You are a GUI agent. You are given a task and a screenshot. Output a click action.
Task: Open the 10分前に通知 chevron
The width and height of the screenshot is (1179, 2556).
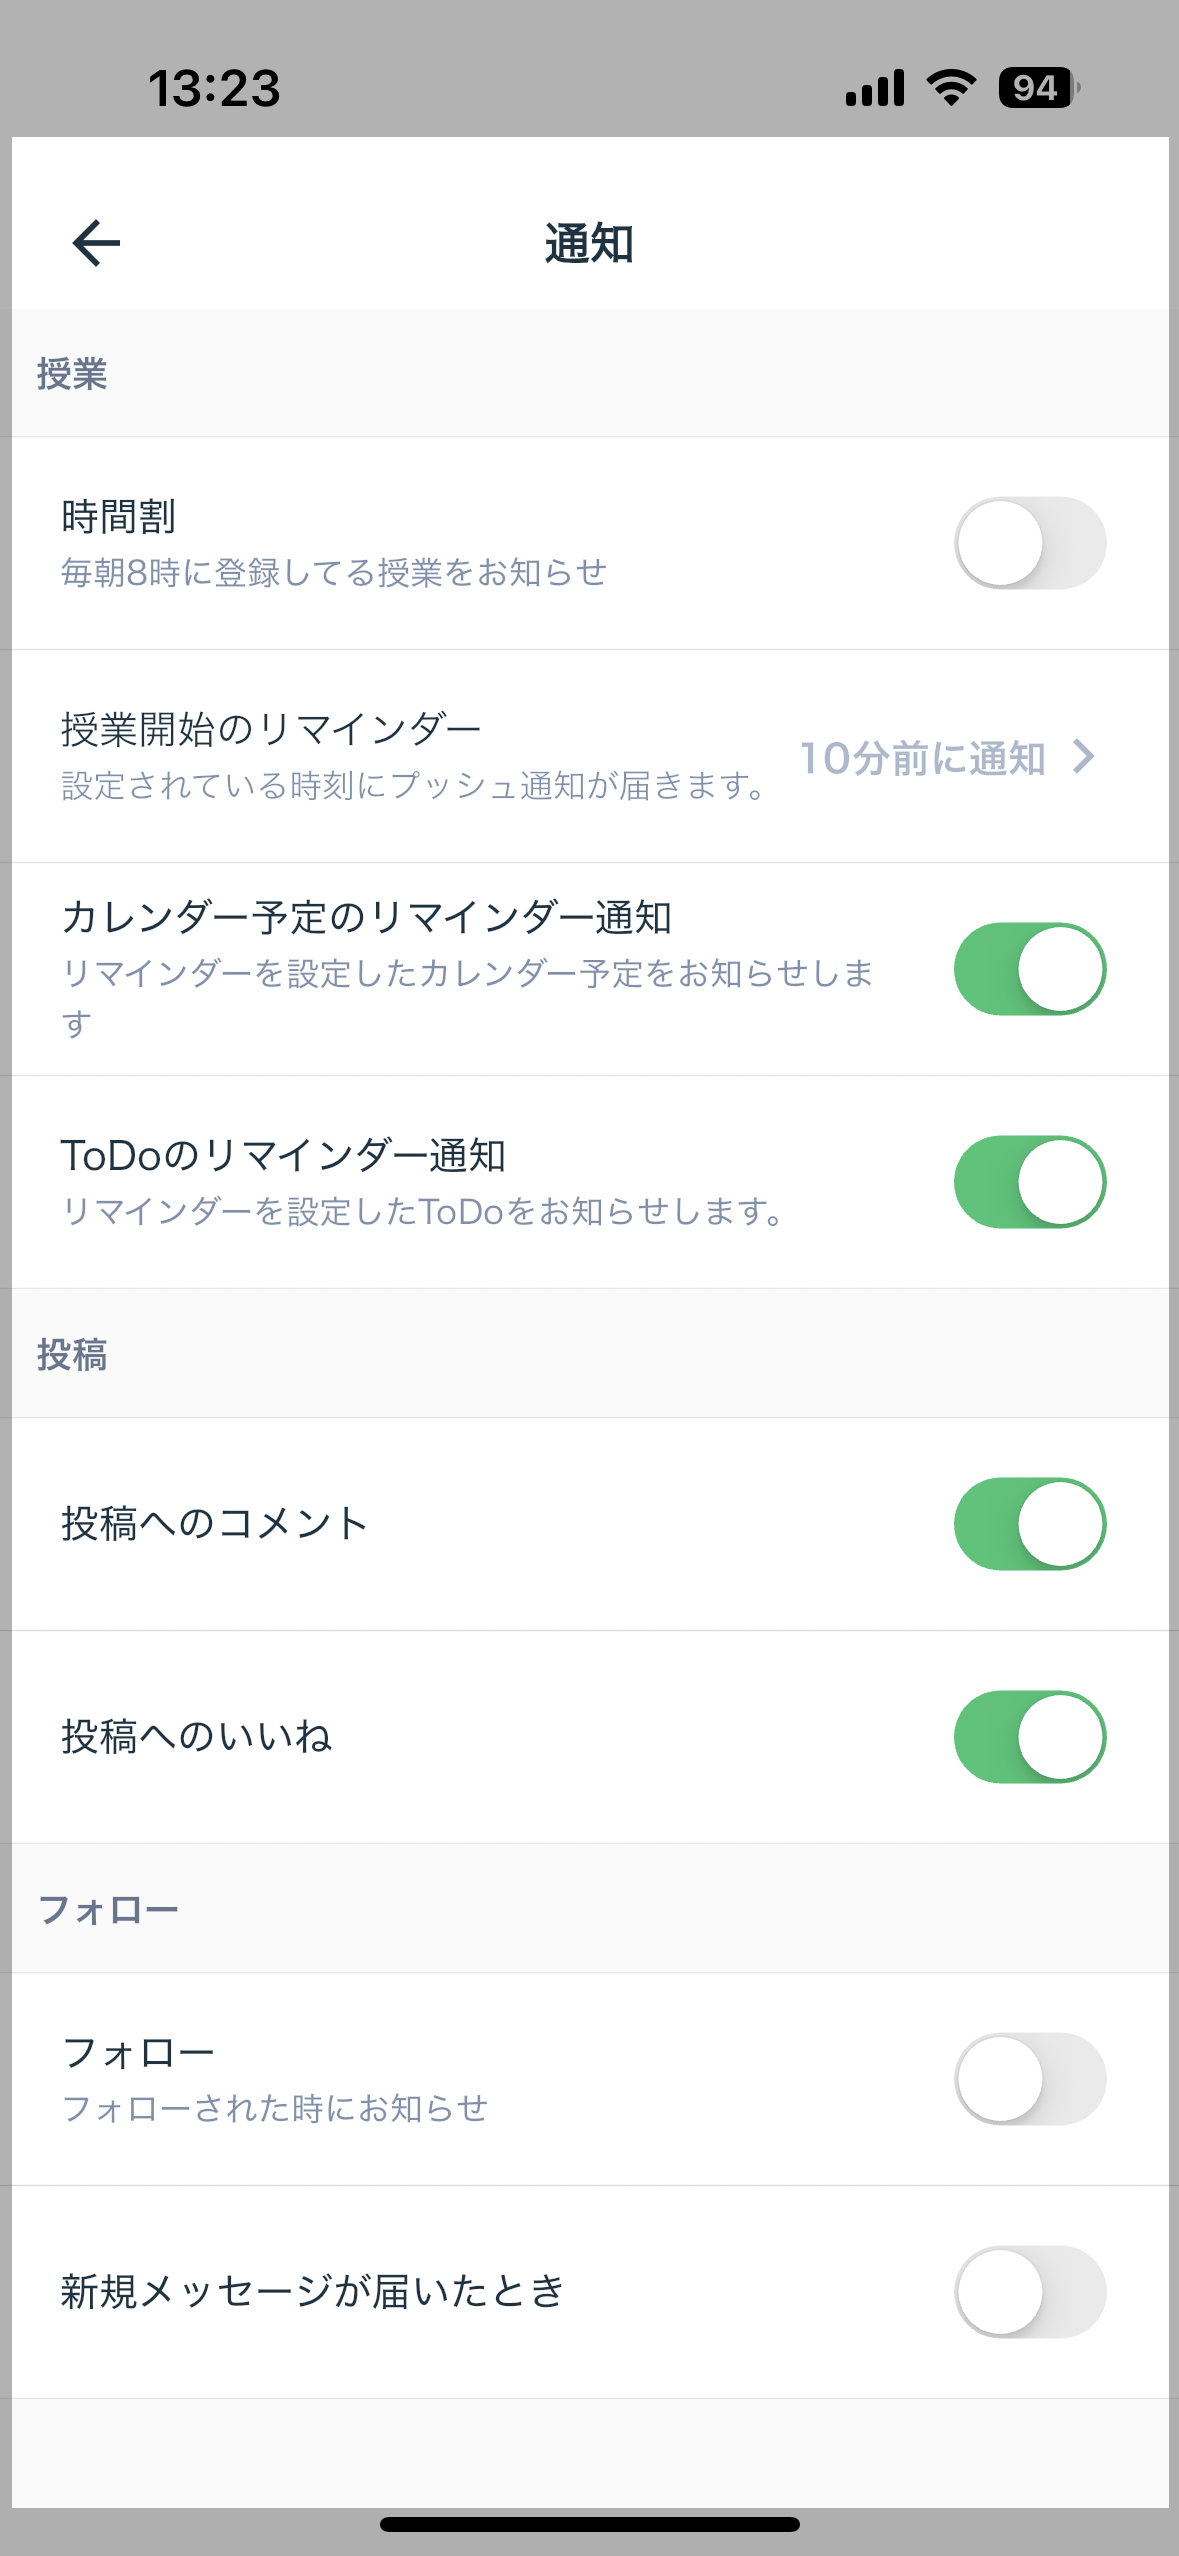[1083, 757]
